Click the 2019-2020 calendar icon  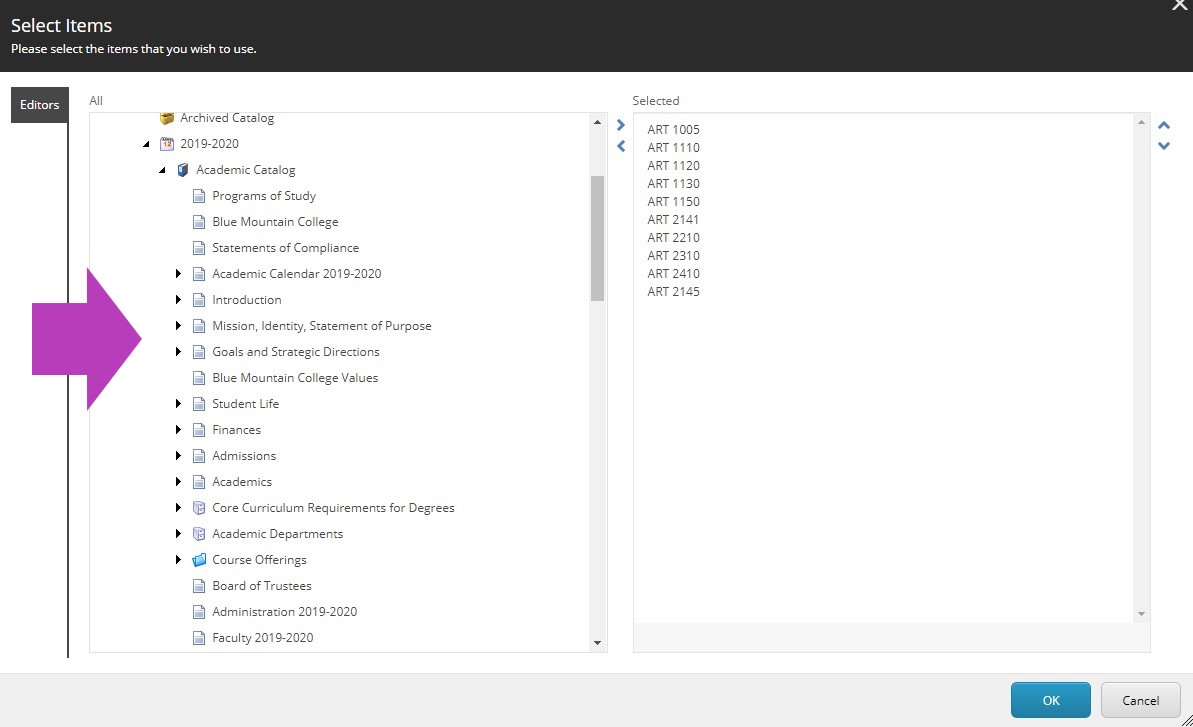coord(167,144)
